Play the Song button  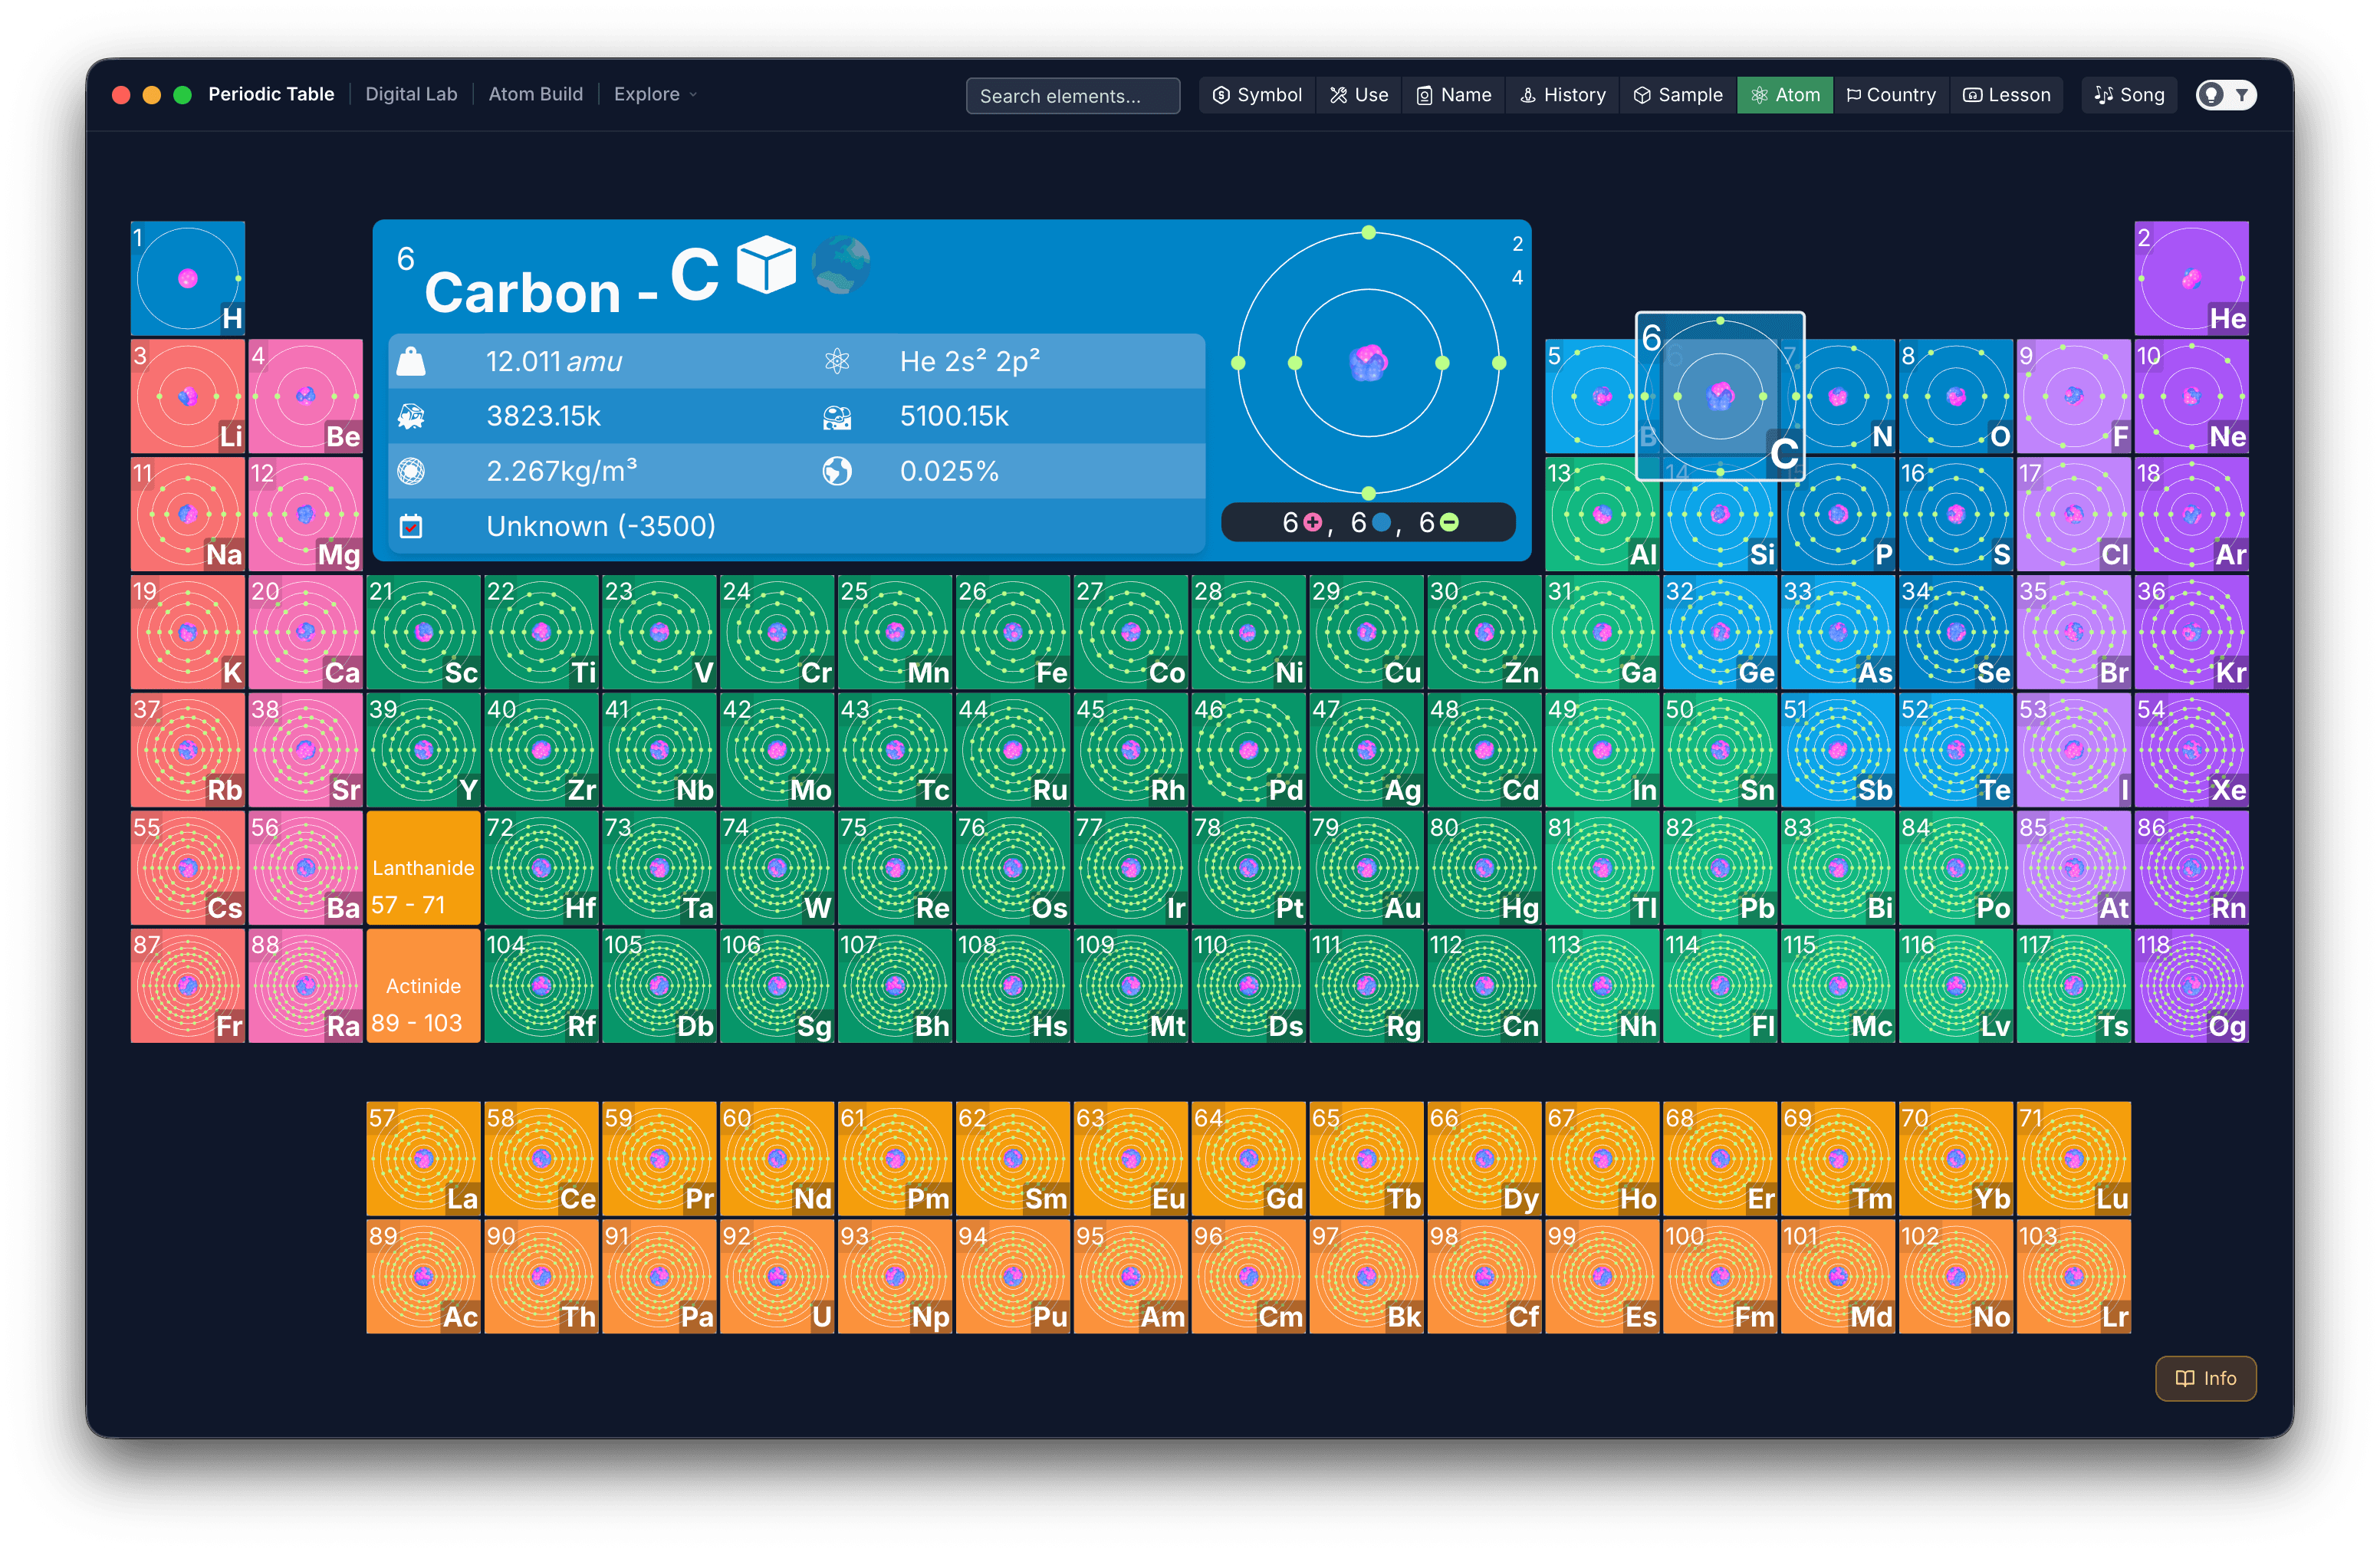2129,95
